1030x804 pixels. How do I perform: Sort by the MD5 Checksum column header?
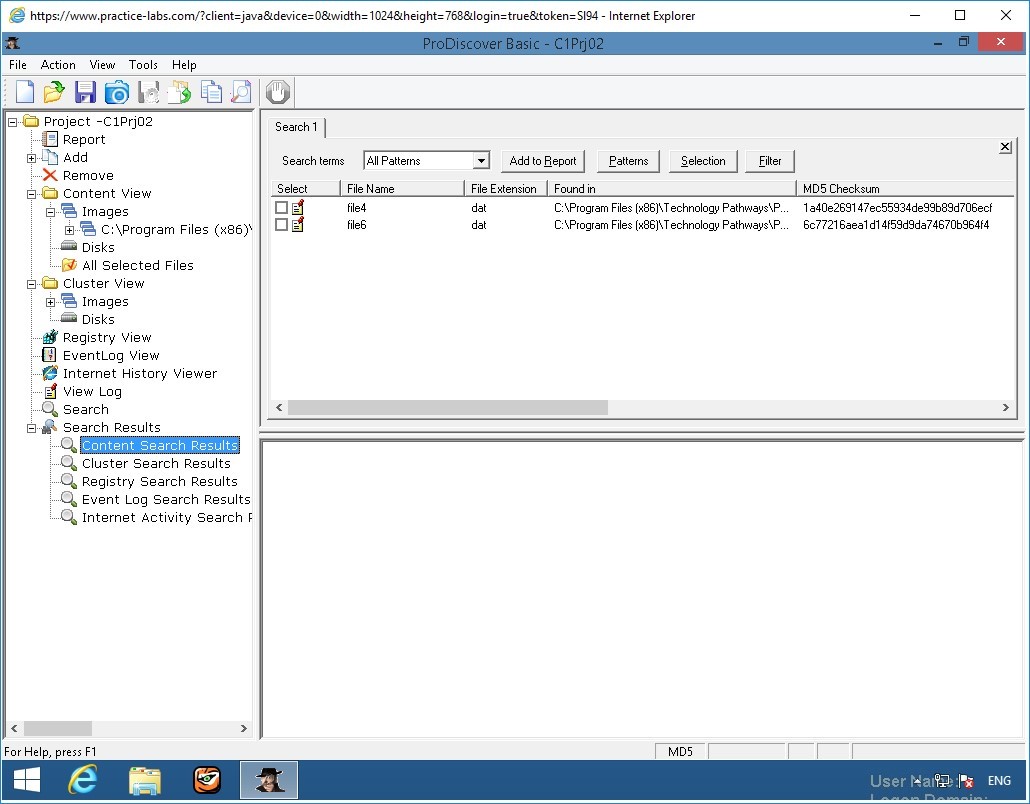coord(905,189)
